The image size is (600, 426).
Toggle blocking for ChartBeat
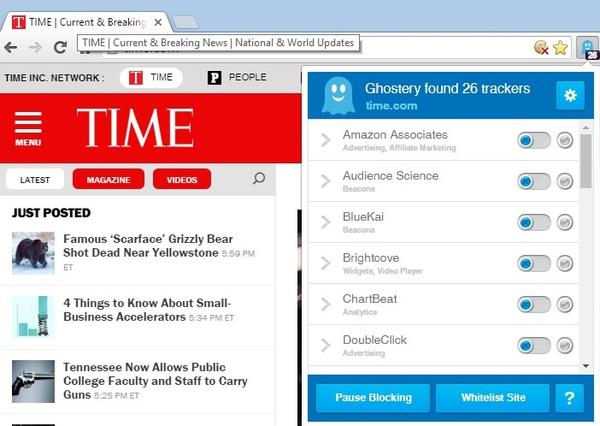[534, 305]
